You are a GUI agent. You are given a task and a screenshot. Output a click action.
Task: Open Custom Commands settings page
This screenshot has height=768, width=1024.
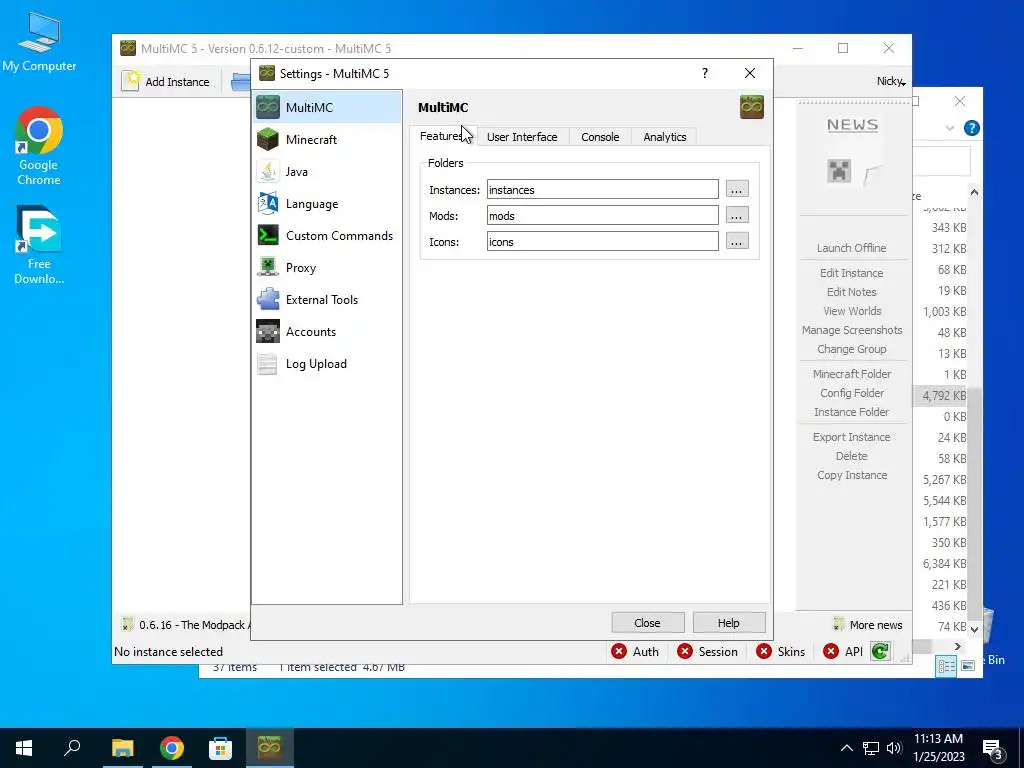pyautogui.click(x=327, y=235)
